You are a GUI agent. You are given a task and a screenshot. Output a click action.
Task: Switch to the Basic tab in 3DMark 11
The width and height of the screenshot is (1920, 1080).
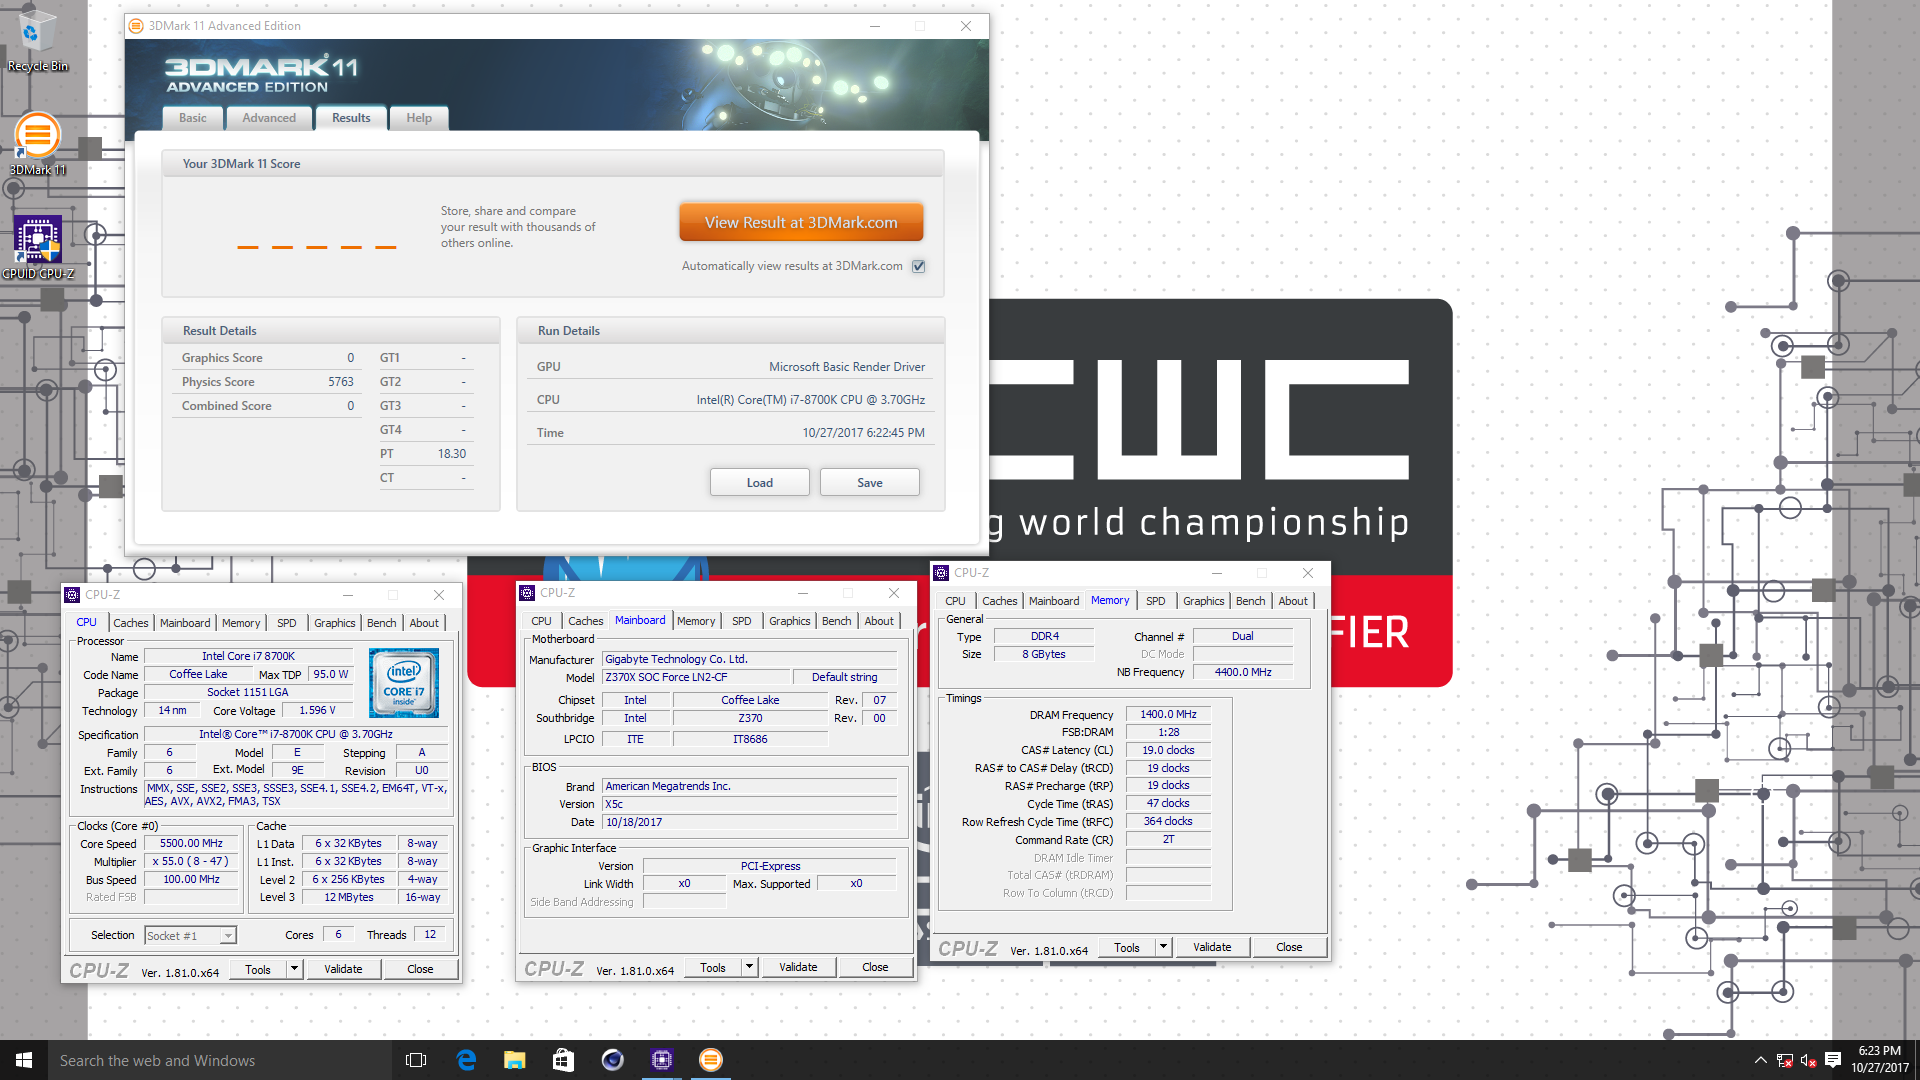click(193, 118)
